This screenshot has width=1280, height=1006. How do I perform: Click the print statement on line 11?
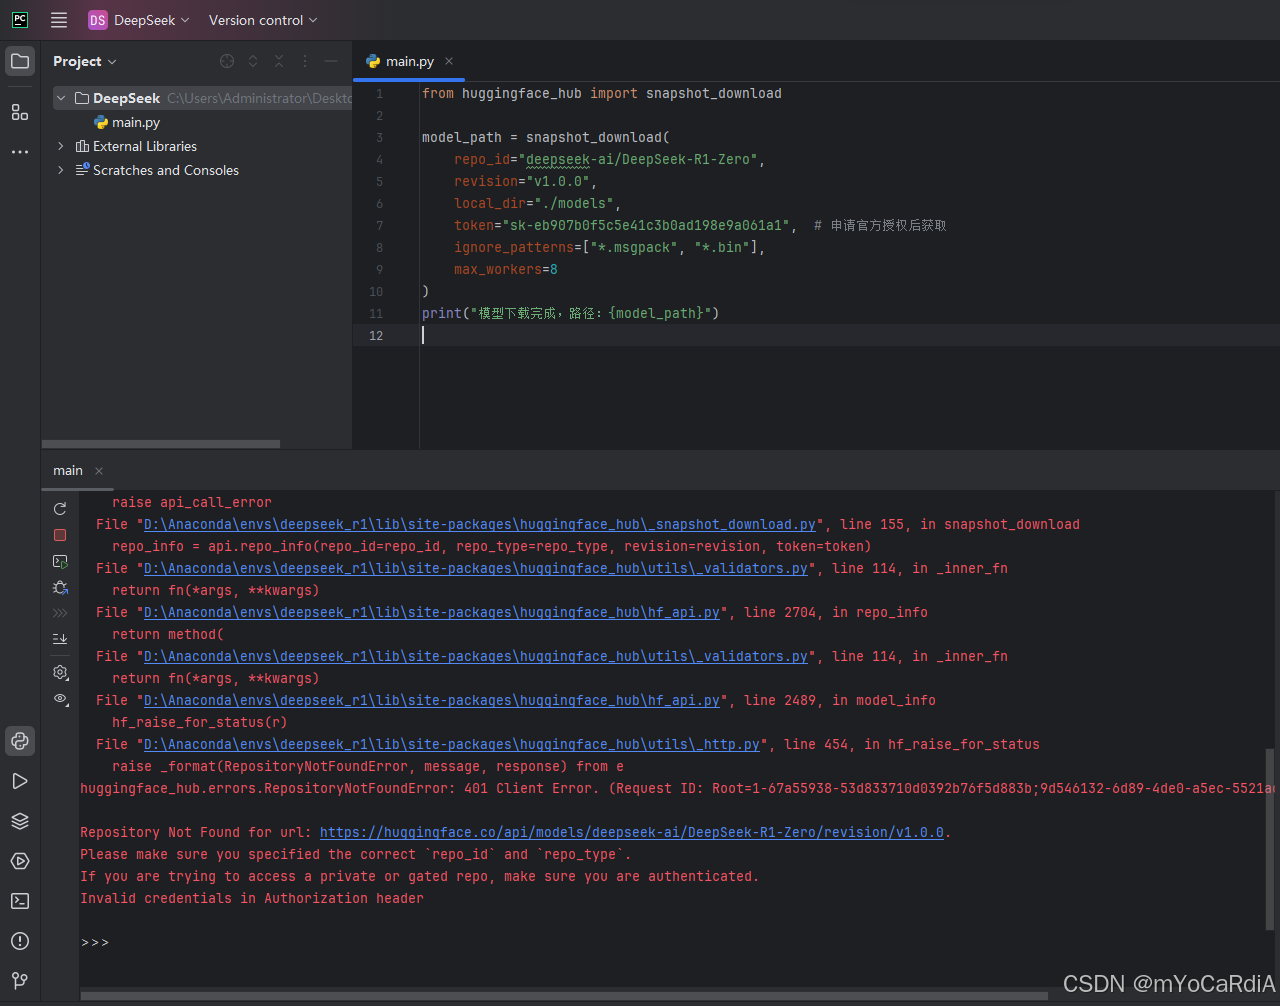[571, 313]
